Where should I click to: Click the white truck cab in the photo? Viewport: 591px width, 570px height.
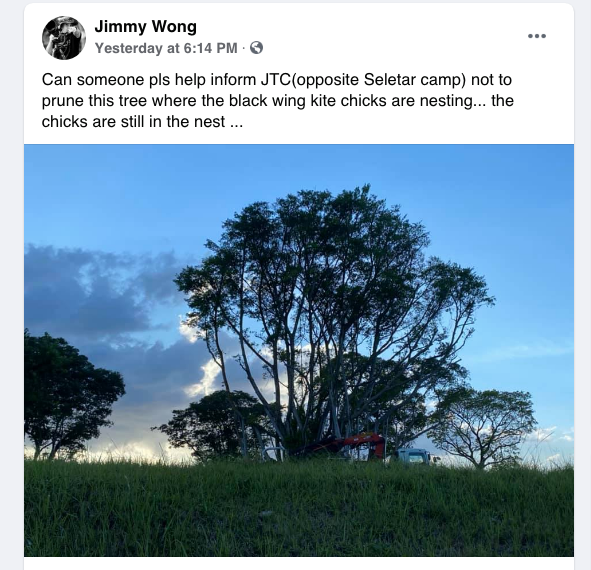414,456
